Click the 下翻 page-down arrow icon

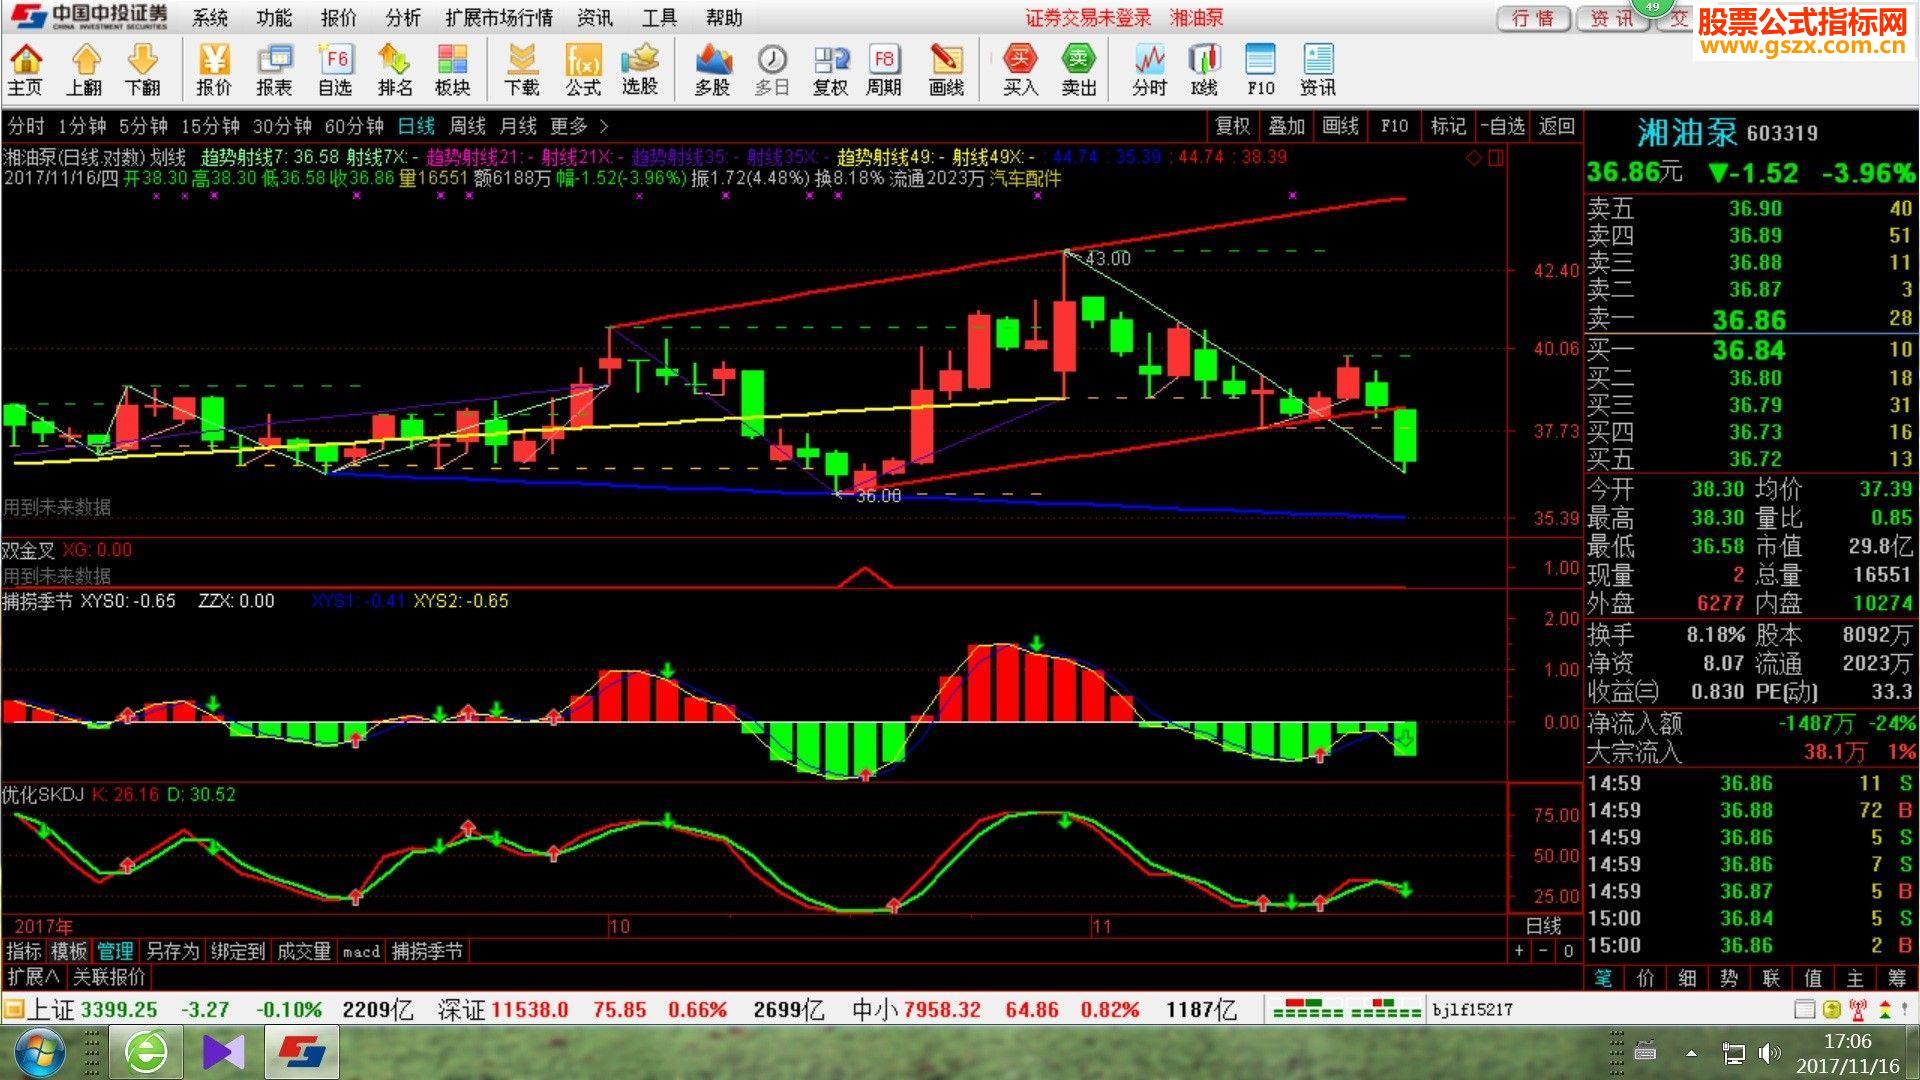pos(143,70)
